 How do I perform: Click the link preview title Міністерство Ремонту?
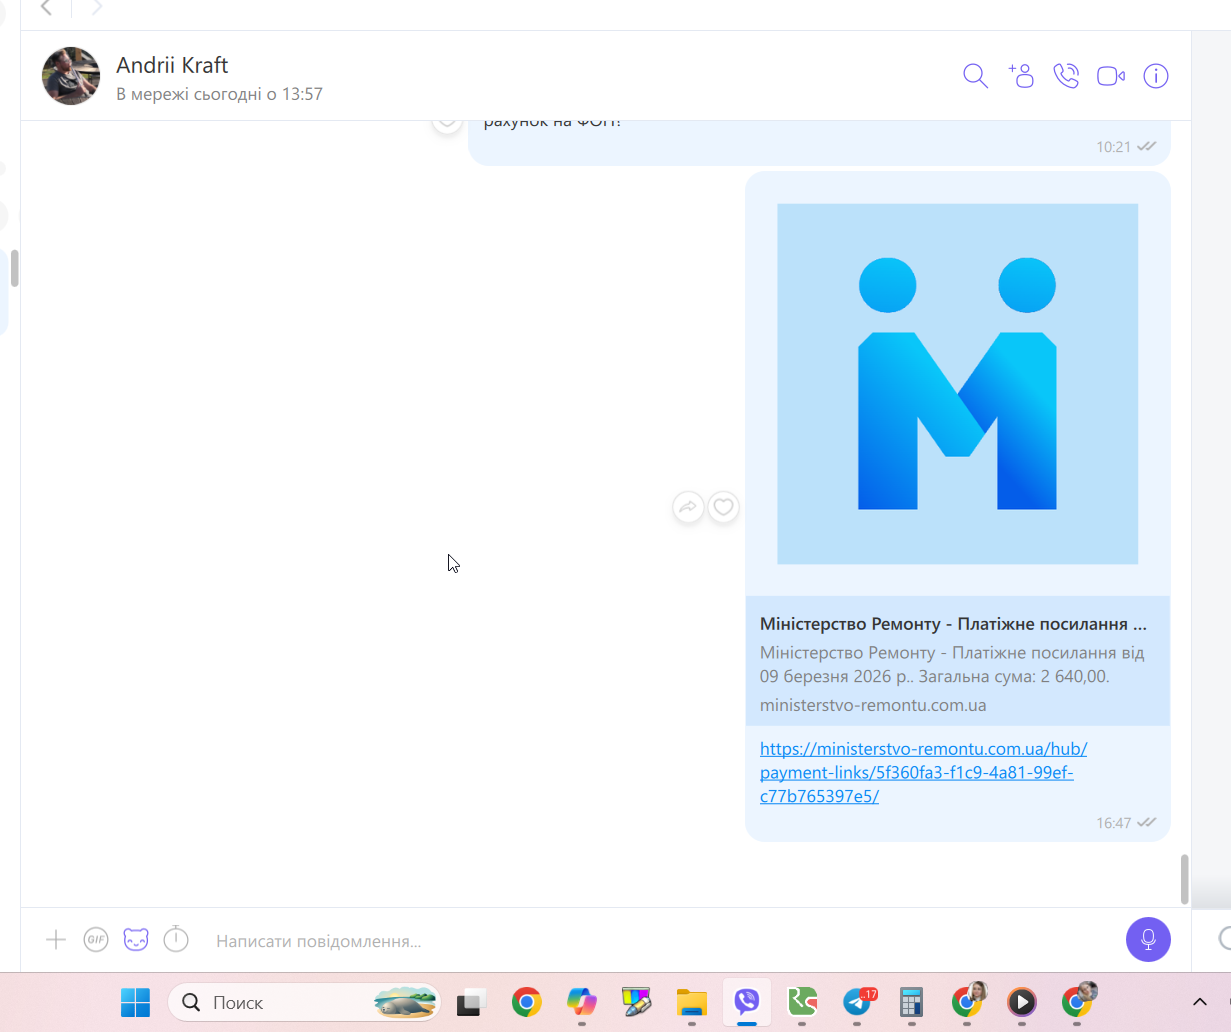[953, 624]
